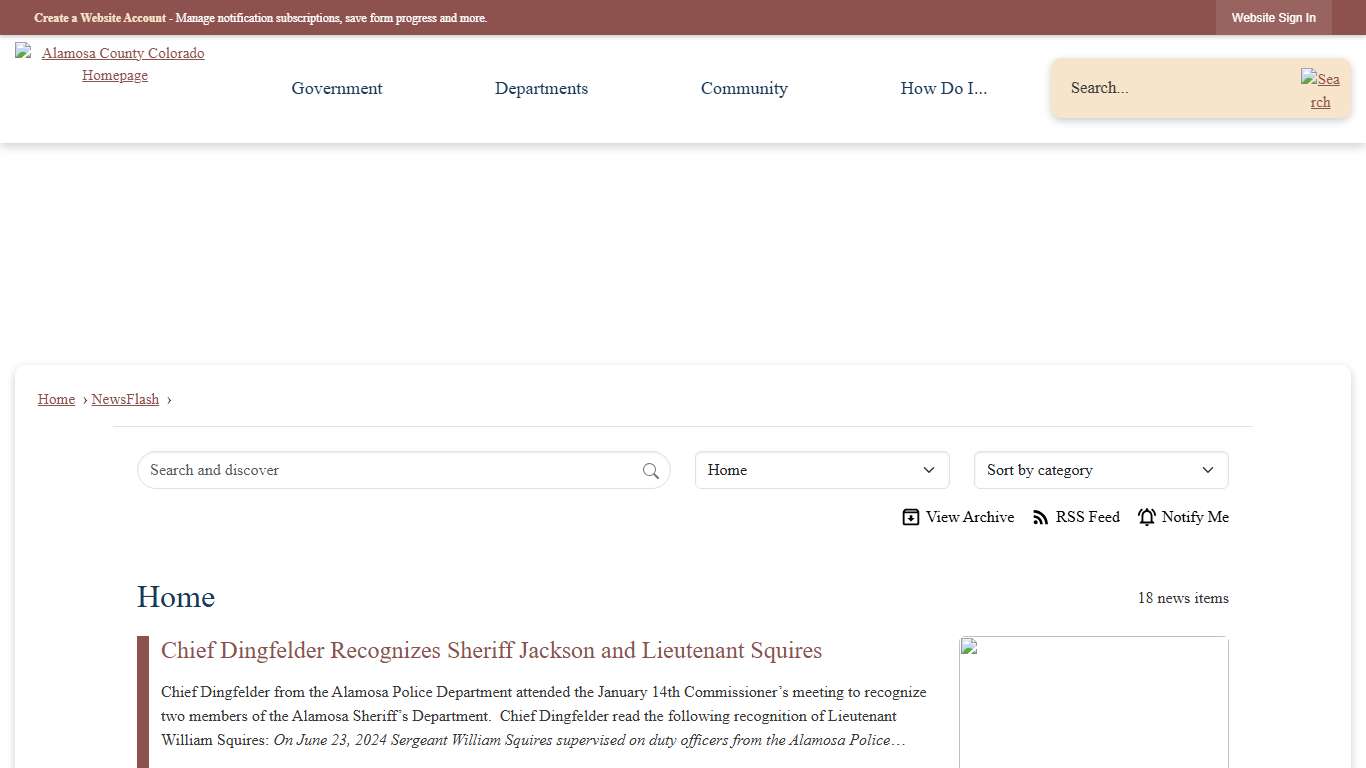Open the Government menu
The width and height of the screenshot is (1366, 768).
[337, 88]
